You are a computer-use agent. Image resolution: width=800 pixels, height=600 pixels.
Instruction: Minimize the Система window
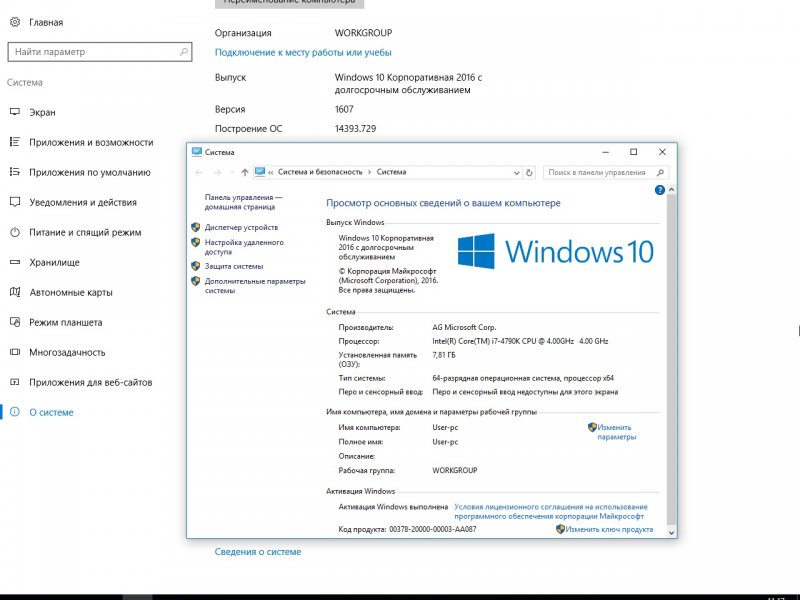(x=606, y=152)
